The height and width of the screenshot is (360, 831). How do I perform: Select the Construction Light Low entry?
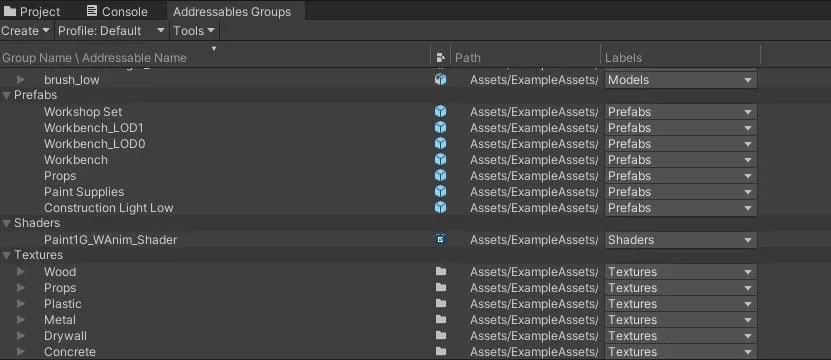[x=109, y=207]
